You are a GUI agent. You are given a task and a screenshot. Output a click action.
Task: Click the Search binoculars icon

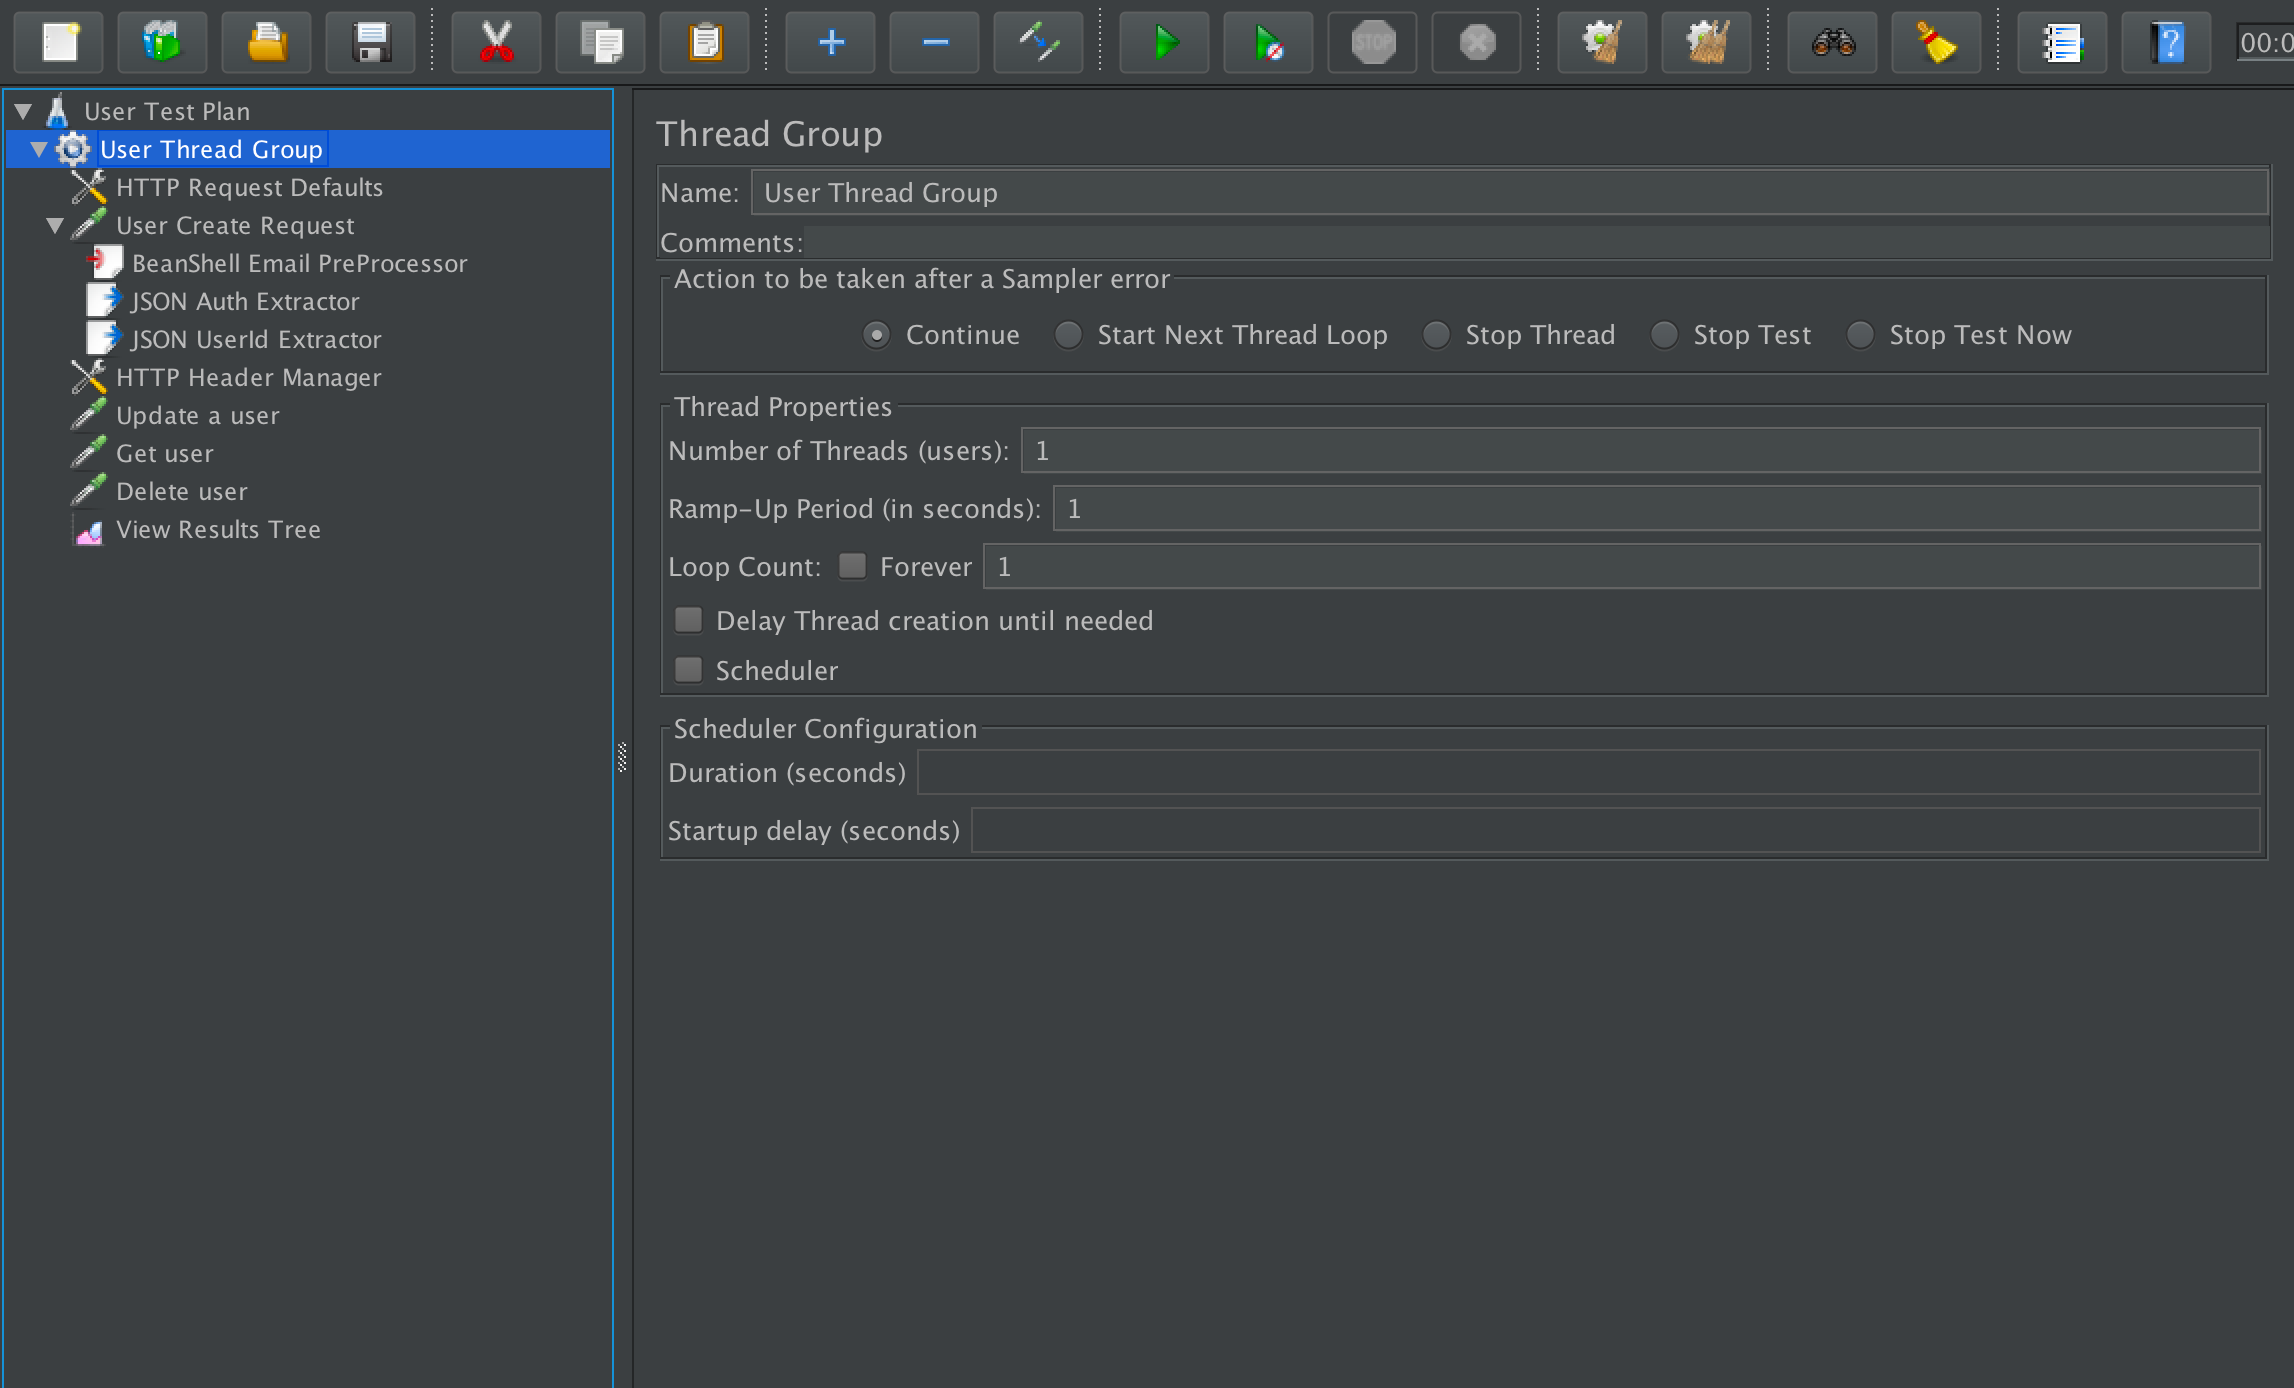pos(1832,43)
